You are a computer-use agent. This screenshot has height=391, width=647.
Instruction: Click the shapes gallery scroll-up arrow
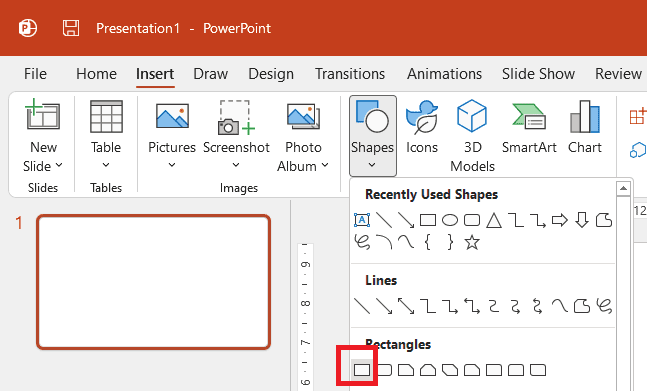click(623, 188)
